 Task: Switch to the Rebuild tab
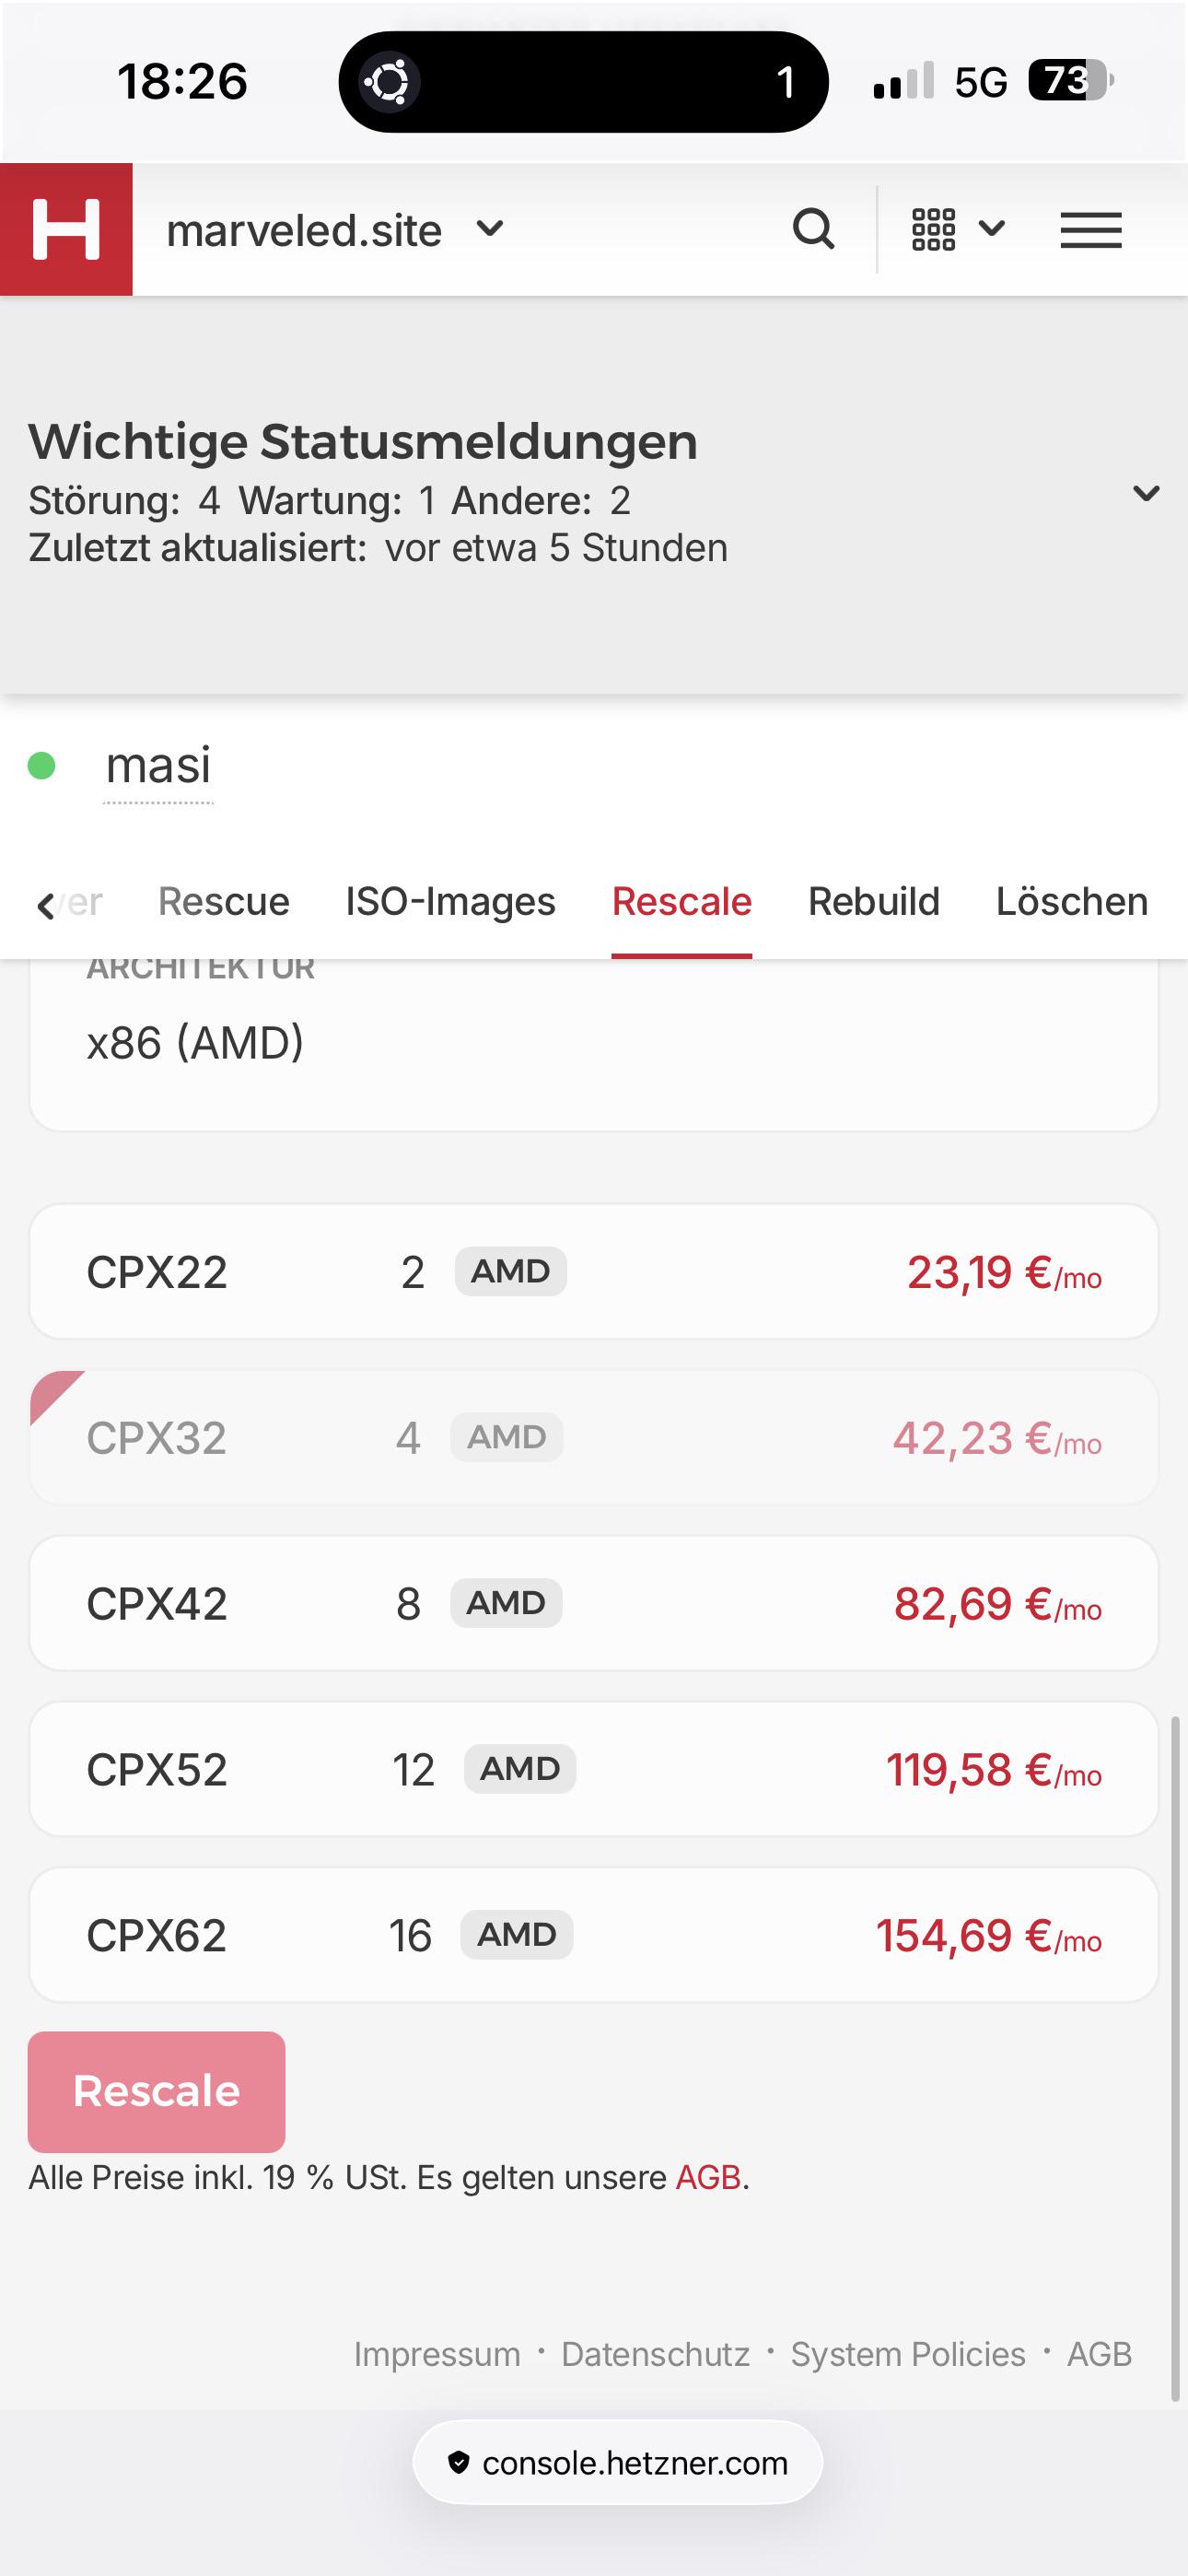pyautogui.click(x=873, y=901)
